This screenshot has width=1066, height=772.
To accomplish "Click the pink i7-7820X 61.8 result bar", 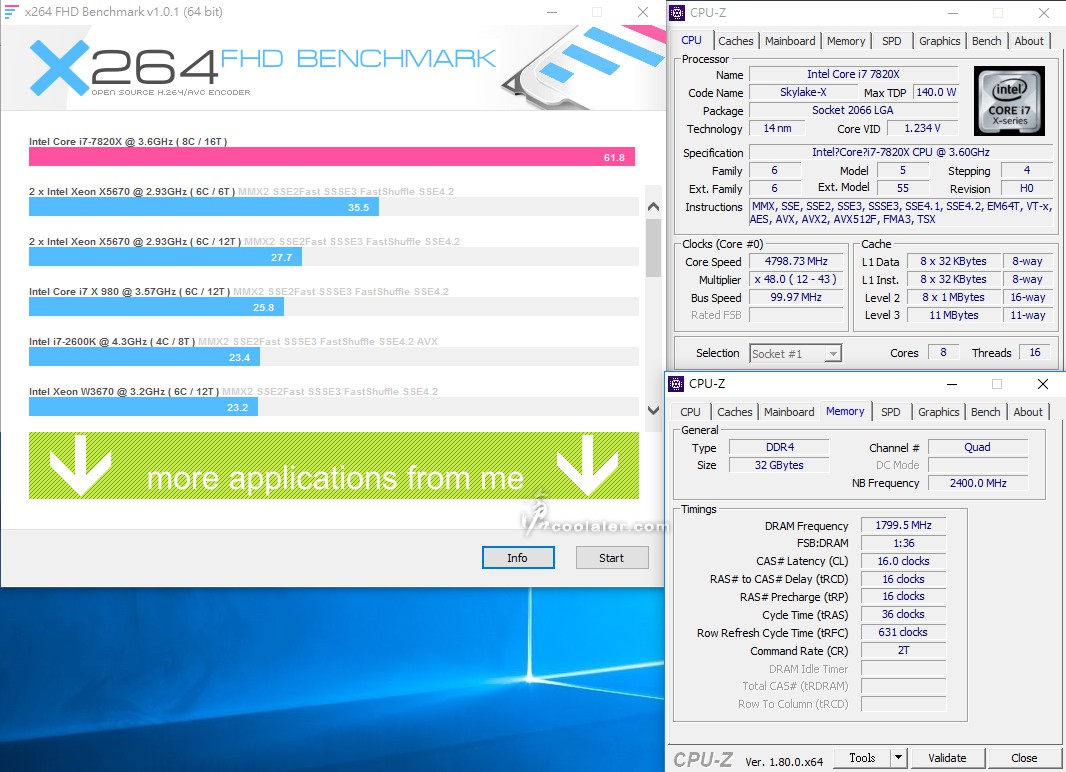I will coord(332,157).
